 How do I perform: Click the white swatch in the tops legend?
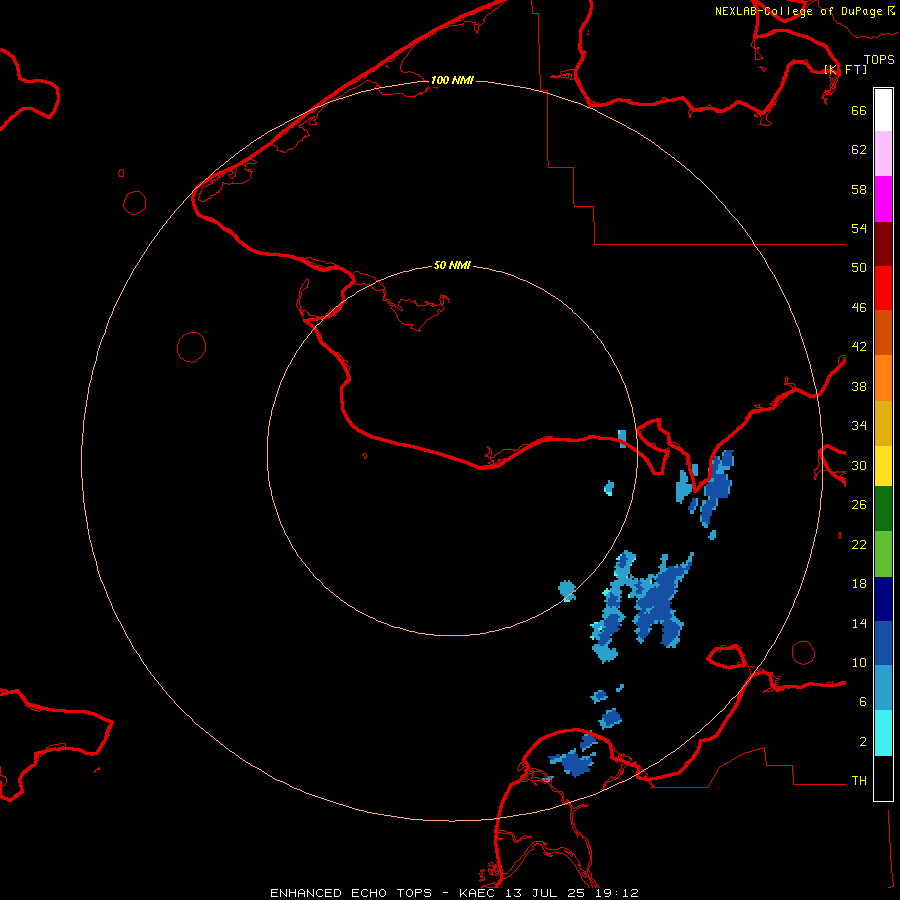[883, 110]
